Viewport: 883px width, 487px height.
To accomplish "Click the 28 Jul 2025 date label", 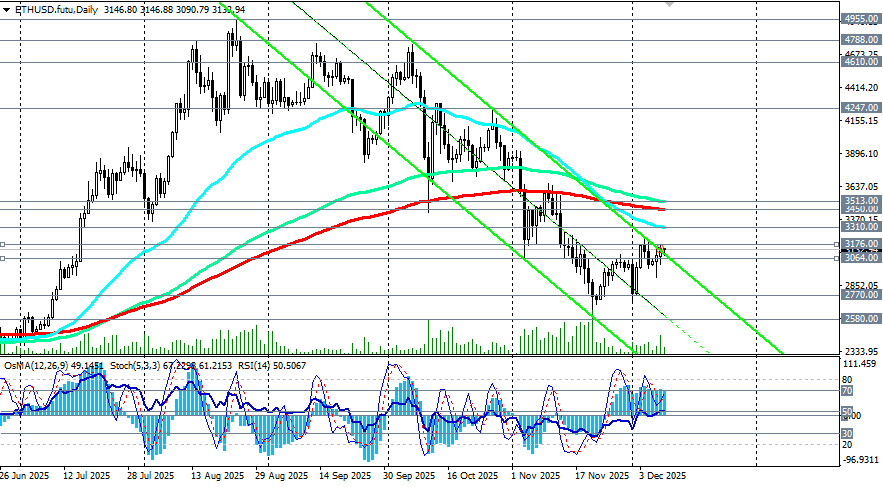I will [150, 476].
